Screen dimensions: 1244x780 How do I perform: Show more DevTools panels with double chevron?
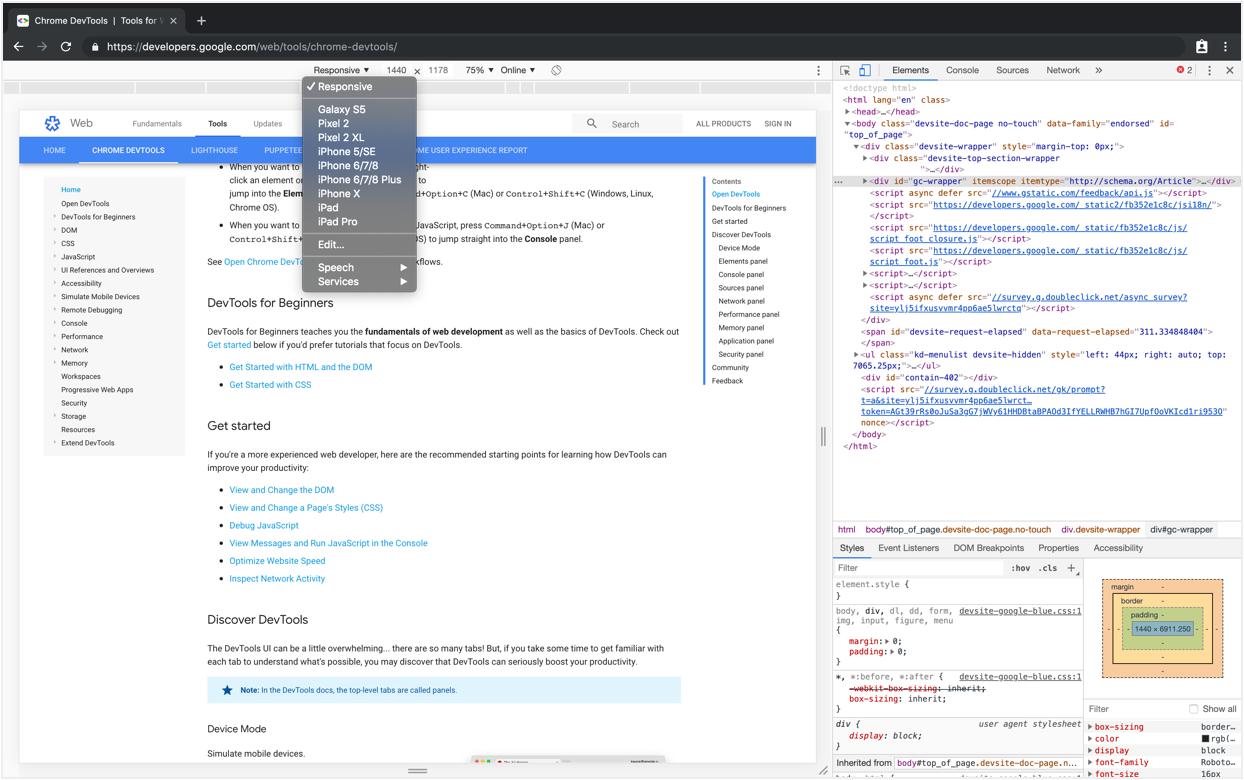coord(1098,71)
